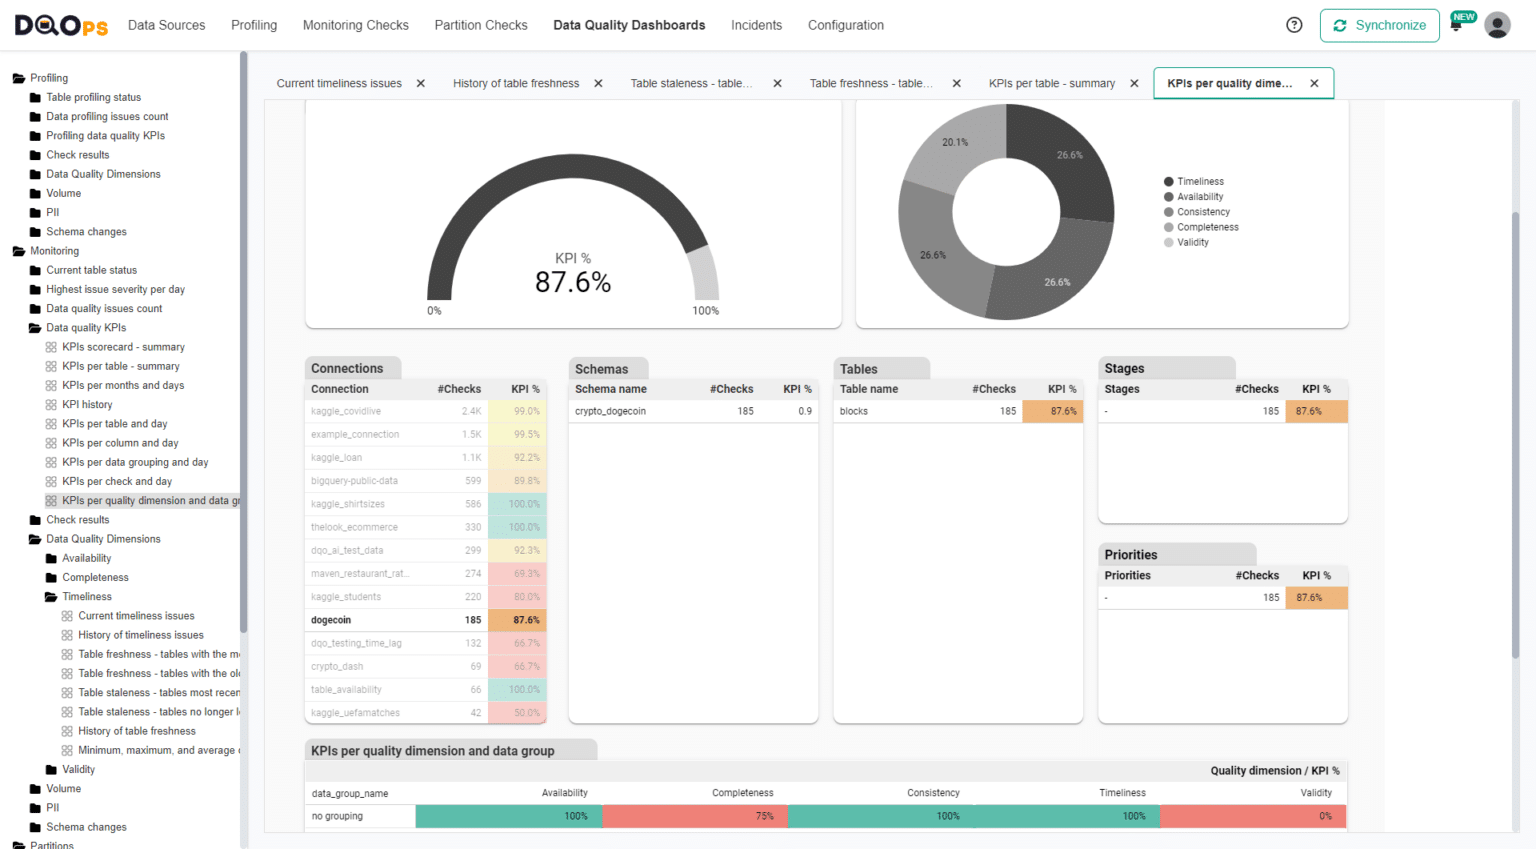
Task: Close the History of table freshness tab
Action: coord(598,83)
